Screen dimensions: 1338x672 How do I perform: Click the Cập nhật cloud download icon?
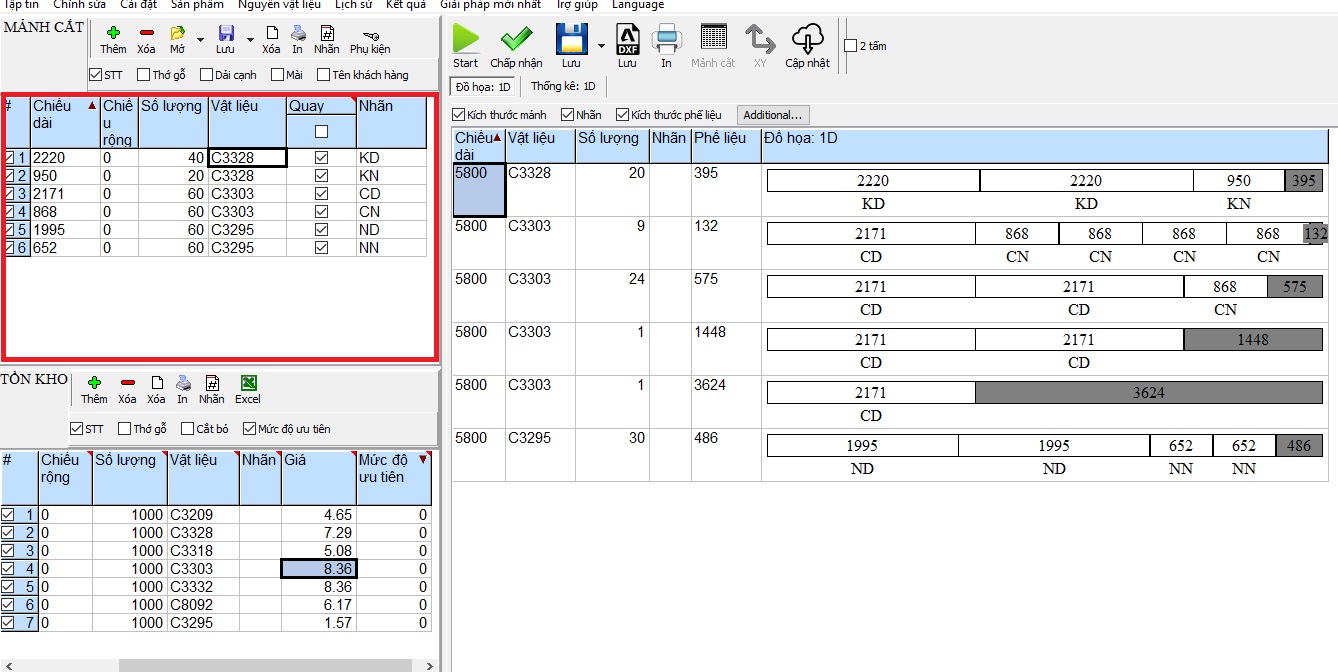click(807, 39)
